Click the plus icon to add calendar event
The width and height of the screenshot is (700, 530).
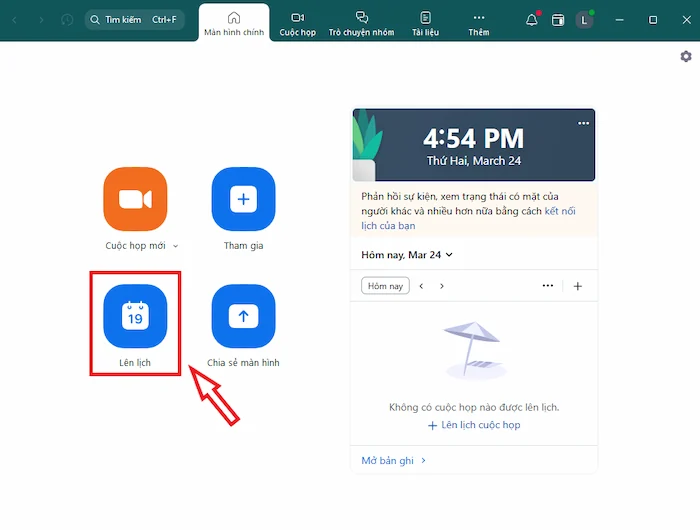point(577,286)
